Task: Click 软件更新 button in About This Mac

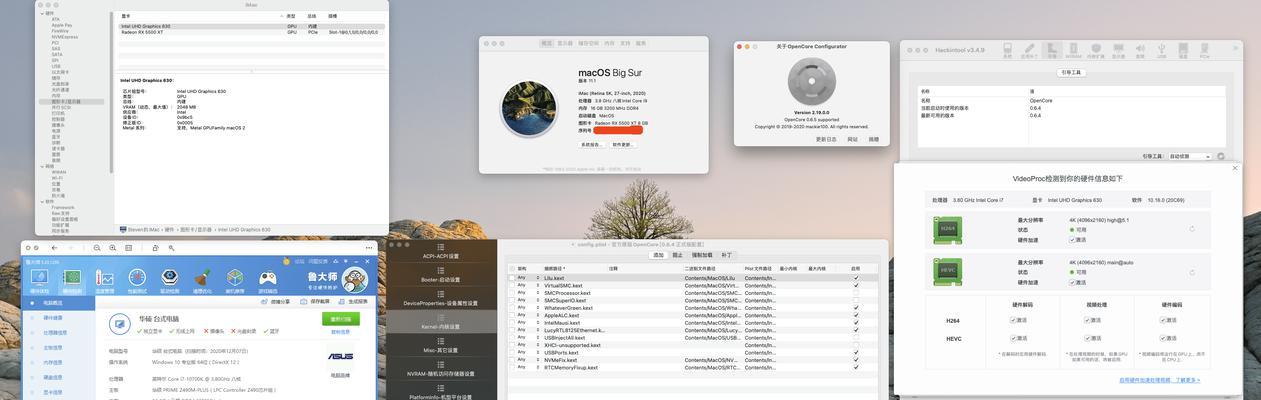Action: (623, 145)
